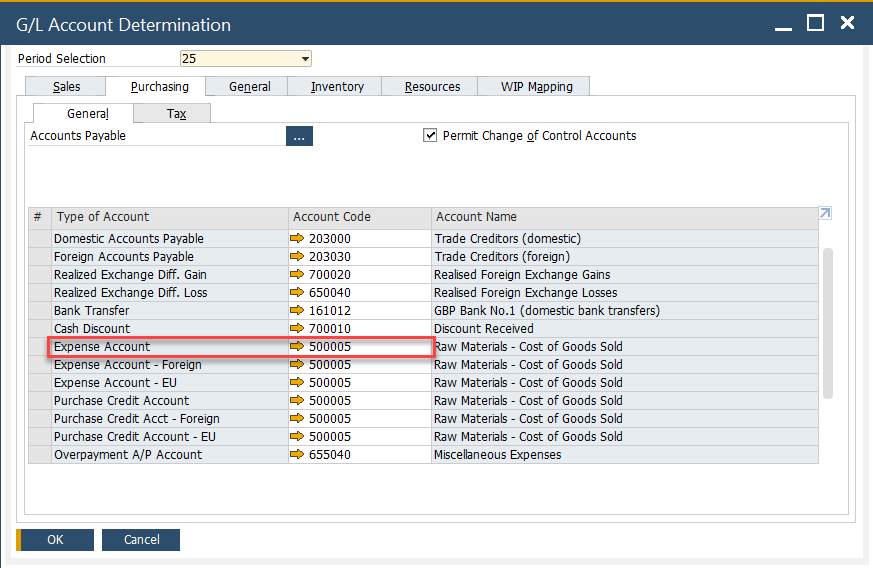
Task: Open link arrow for Realized Exchange Diff. Loss
Action: point(297,293)
